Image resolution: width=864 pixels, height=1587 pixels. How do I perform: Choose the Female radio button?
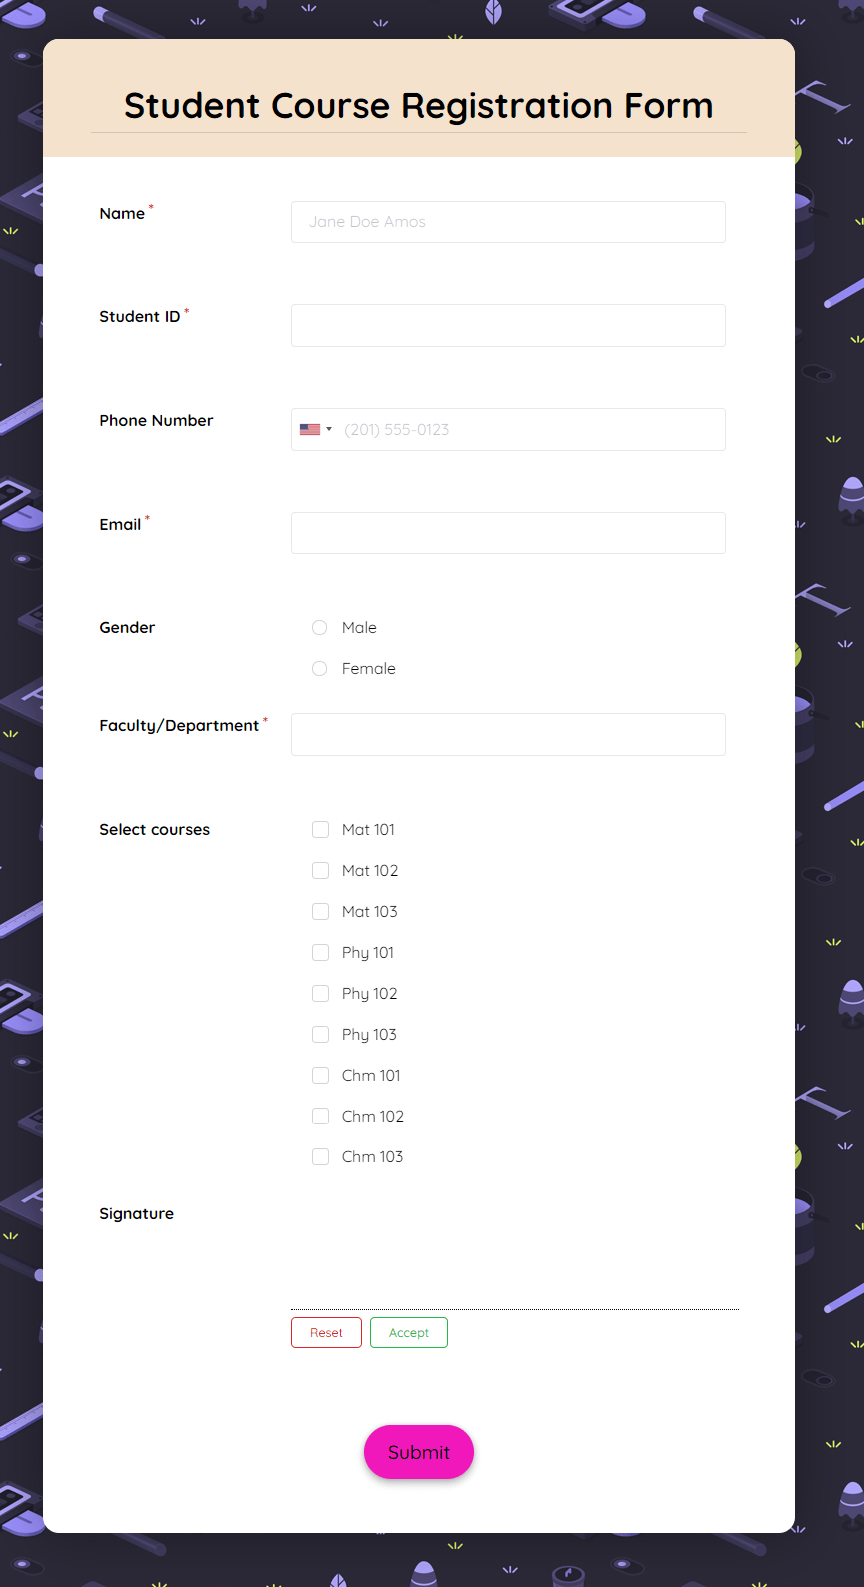tap(320, 669)
